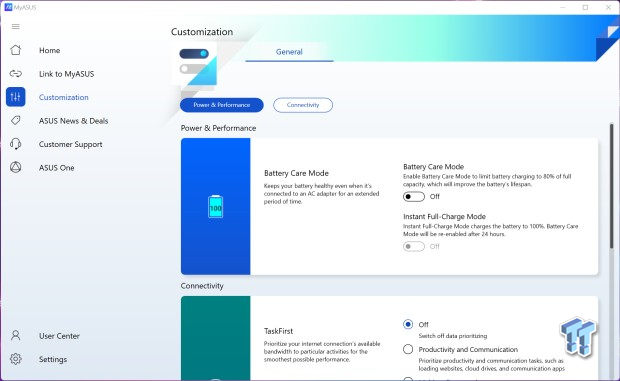Click the battery 100 icon
The width and height of the screenshot is (620, 381).
(x=215, y=206)
